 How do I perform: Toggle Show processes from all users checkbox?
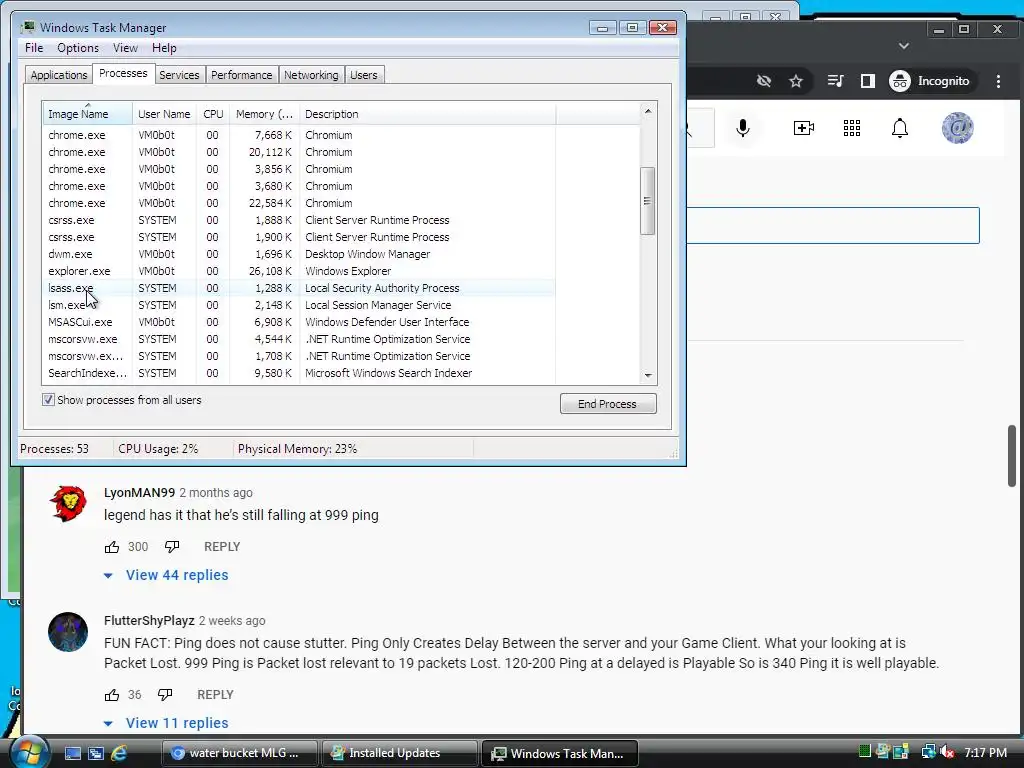(48, 400)
